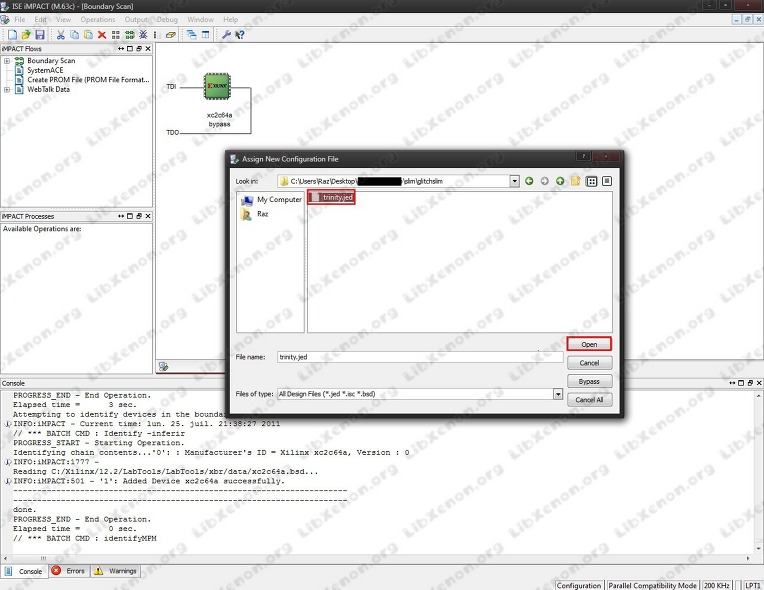The width and height of the screenshot is (764, 590).
Task: Click the bug Debug Chain icon
Action: tap(143, 35)
